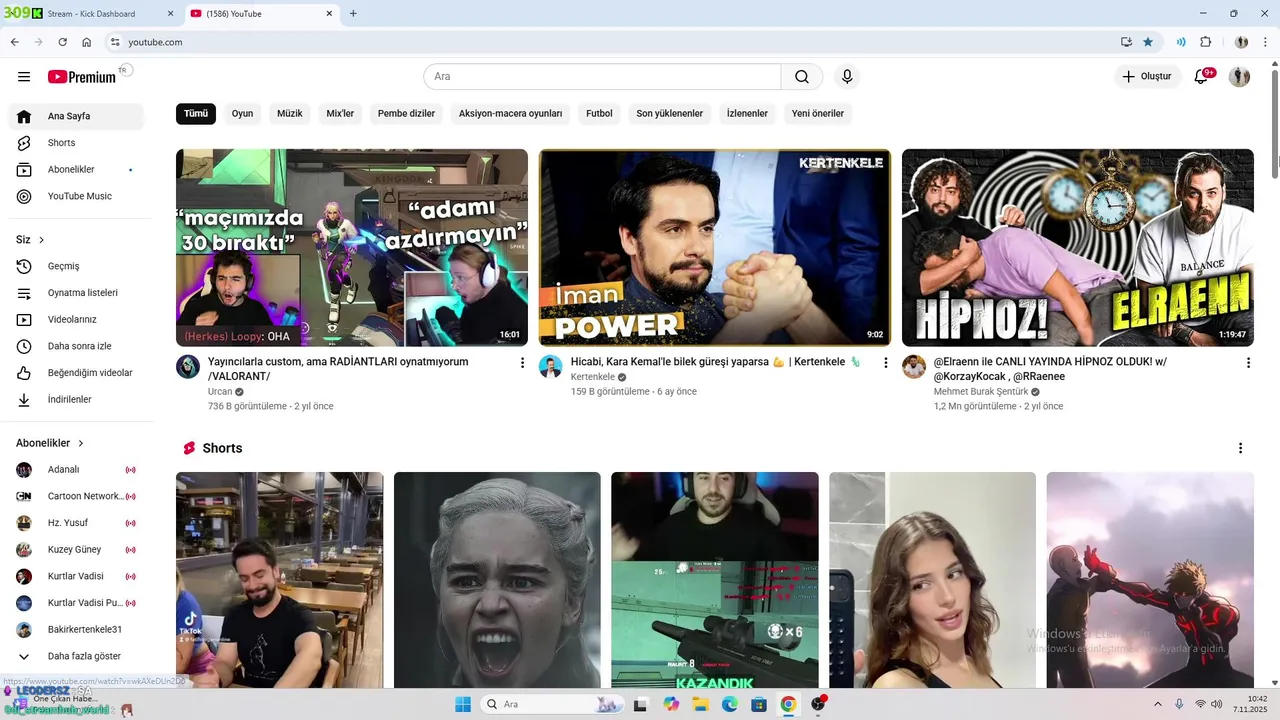
Task: Open the Kertenkele iman POWER thumbnail
Action: [x=715, y=248]
